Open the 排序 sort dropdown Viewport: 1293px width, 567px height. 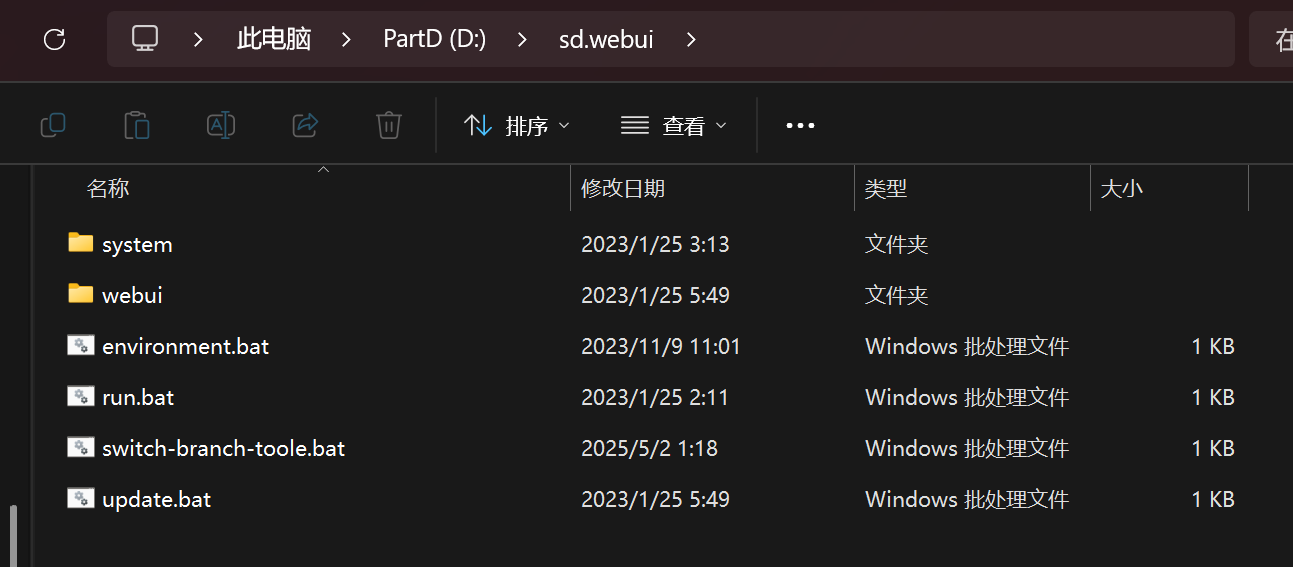(517, 125)
